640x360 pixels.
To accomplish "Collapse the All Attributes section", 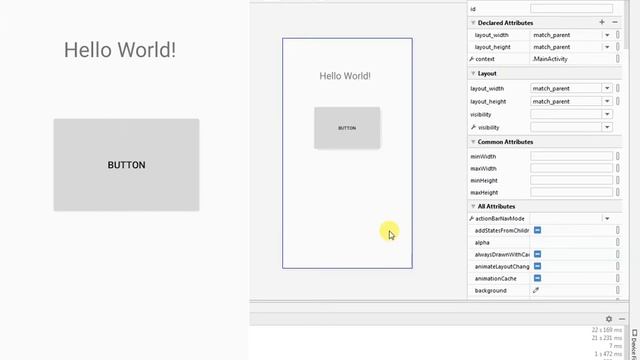I will (x=473, y=207).
